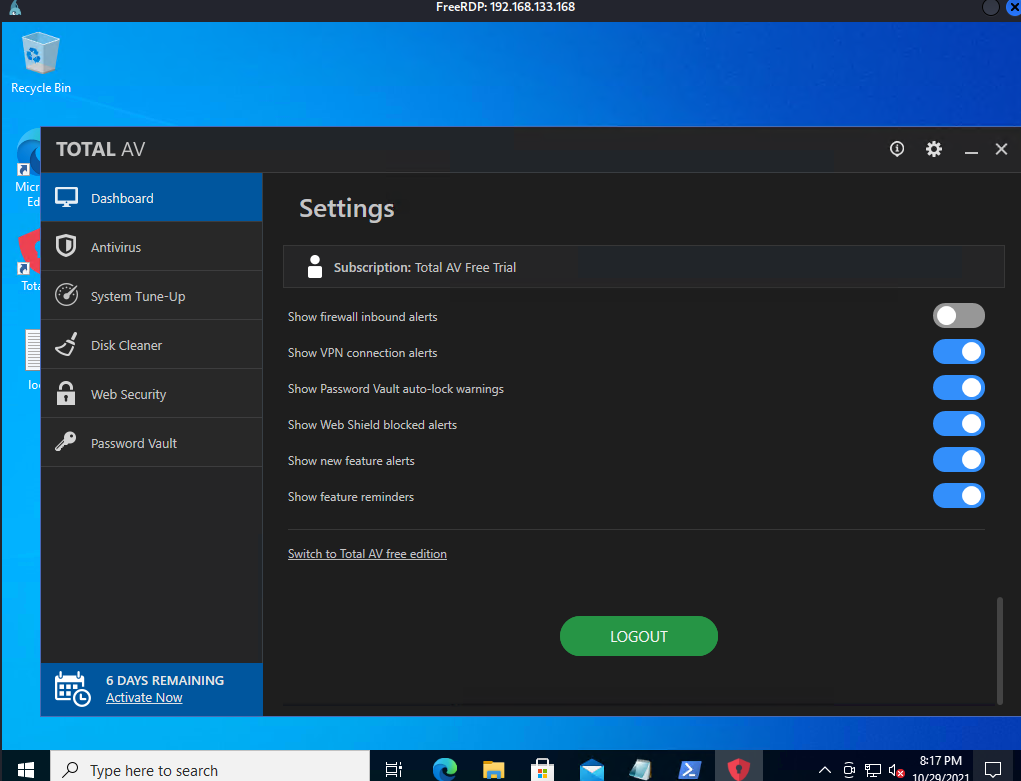Click the subscription user icon
The height and width of the screenshot is (781, 1021).
click(x=315, y=266)
